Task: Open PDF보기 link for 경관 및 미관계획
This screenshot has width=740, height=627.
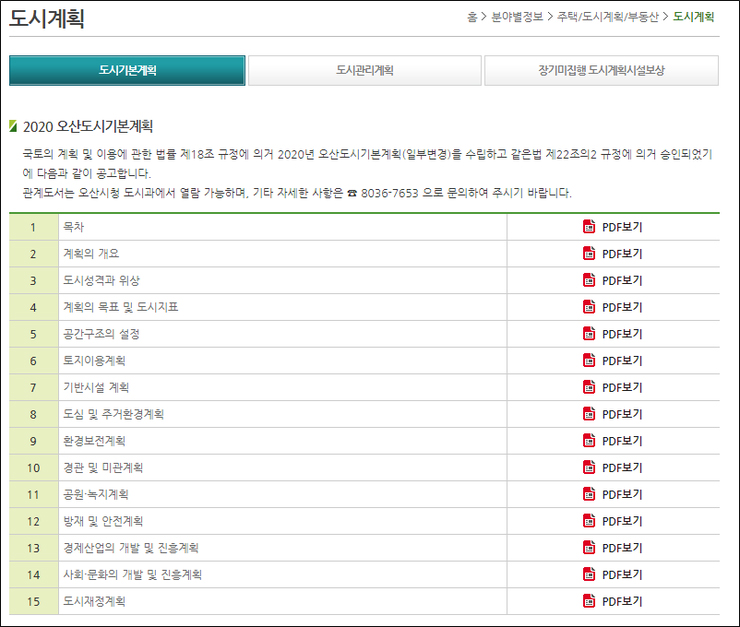Action: (x=621, y=468)
